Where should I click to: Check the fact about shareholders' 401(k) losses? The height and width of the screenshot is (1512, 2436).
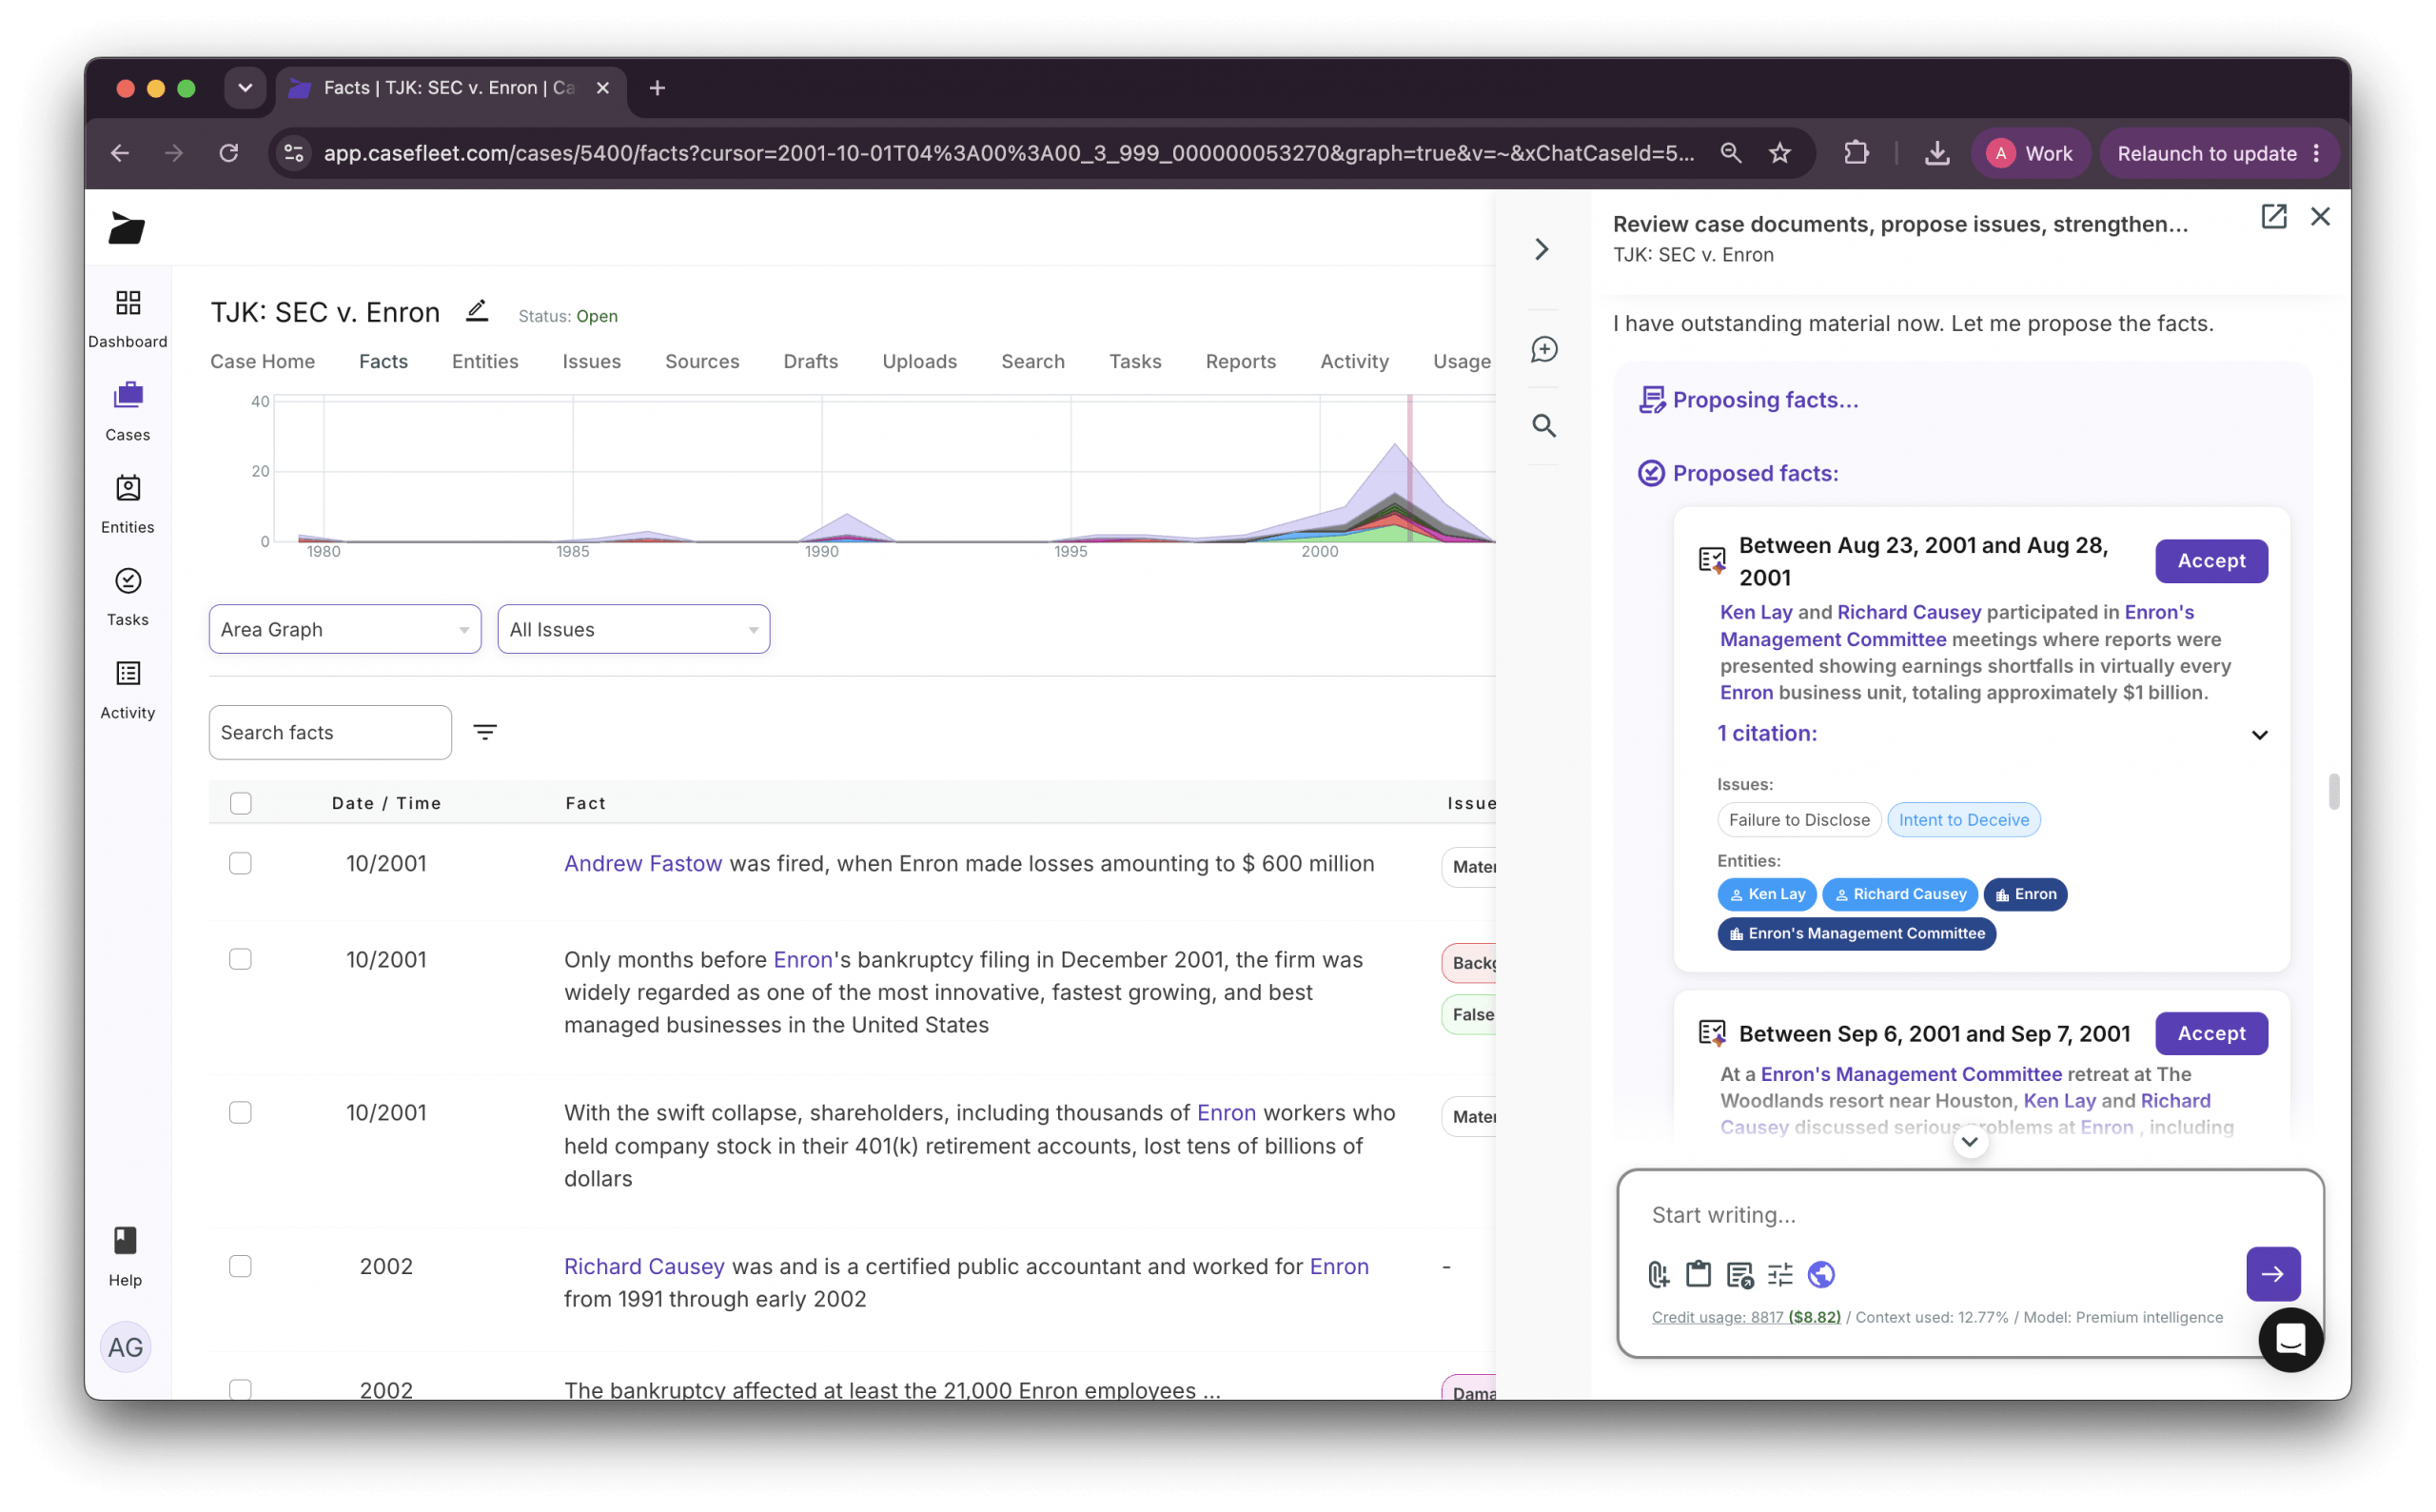click(240, 1112)
